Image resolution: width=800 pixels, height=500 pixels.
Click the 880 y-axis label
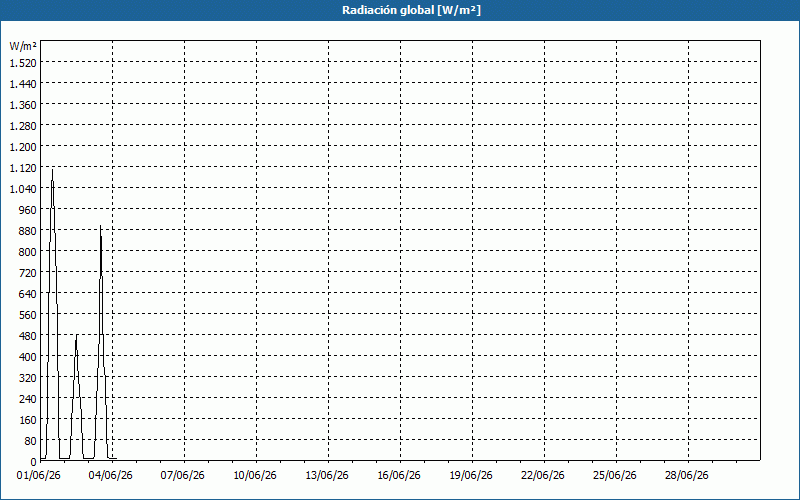click(x=28, y=231)
